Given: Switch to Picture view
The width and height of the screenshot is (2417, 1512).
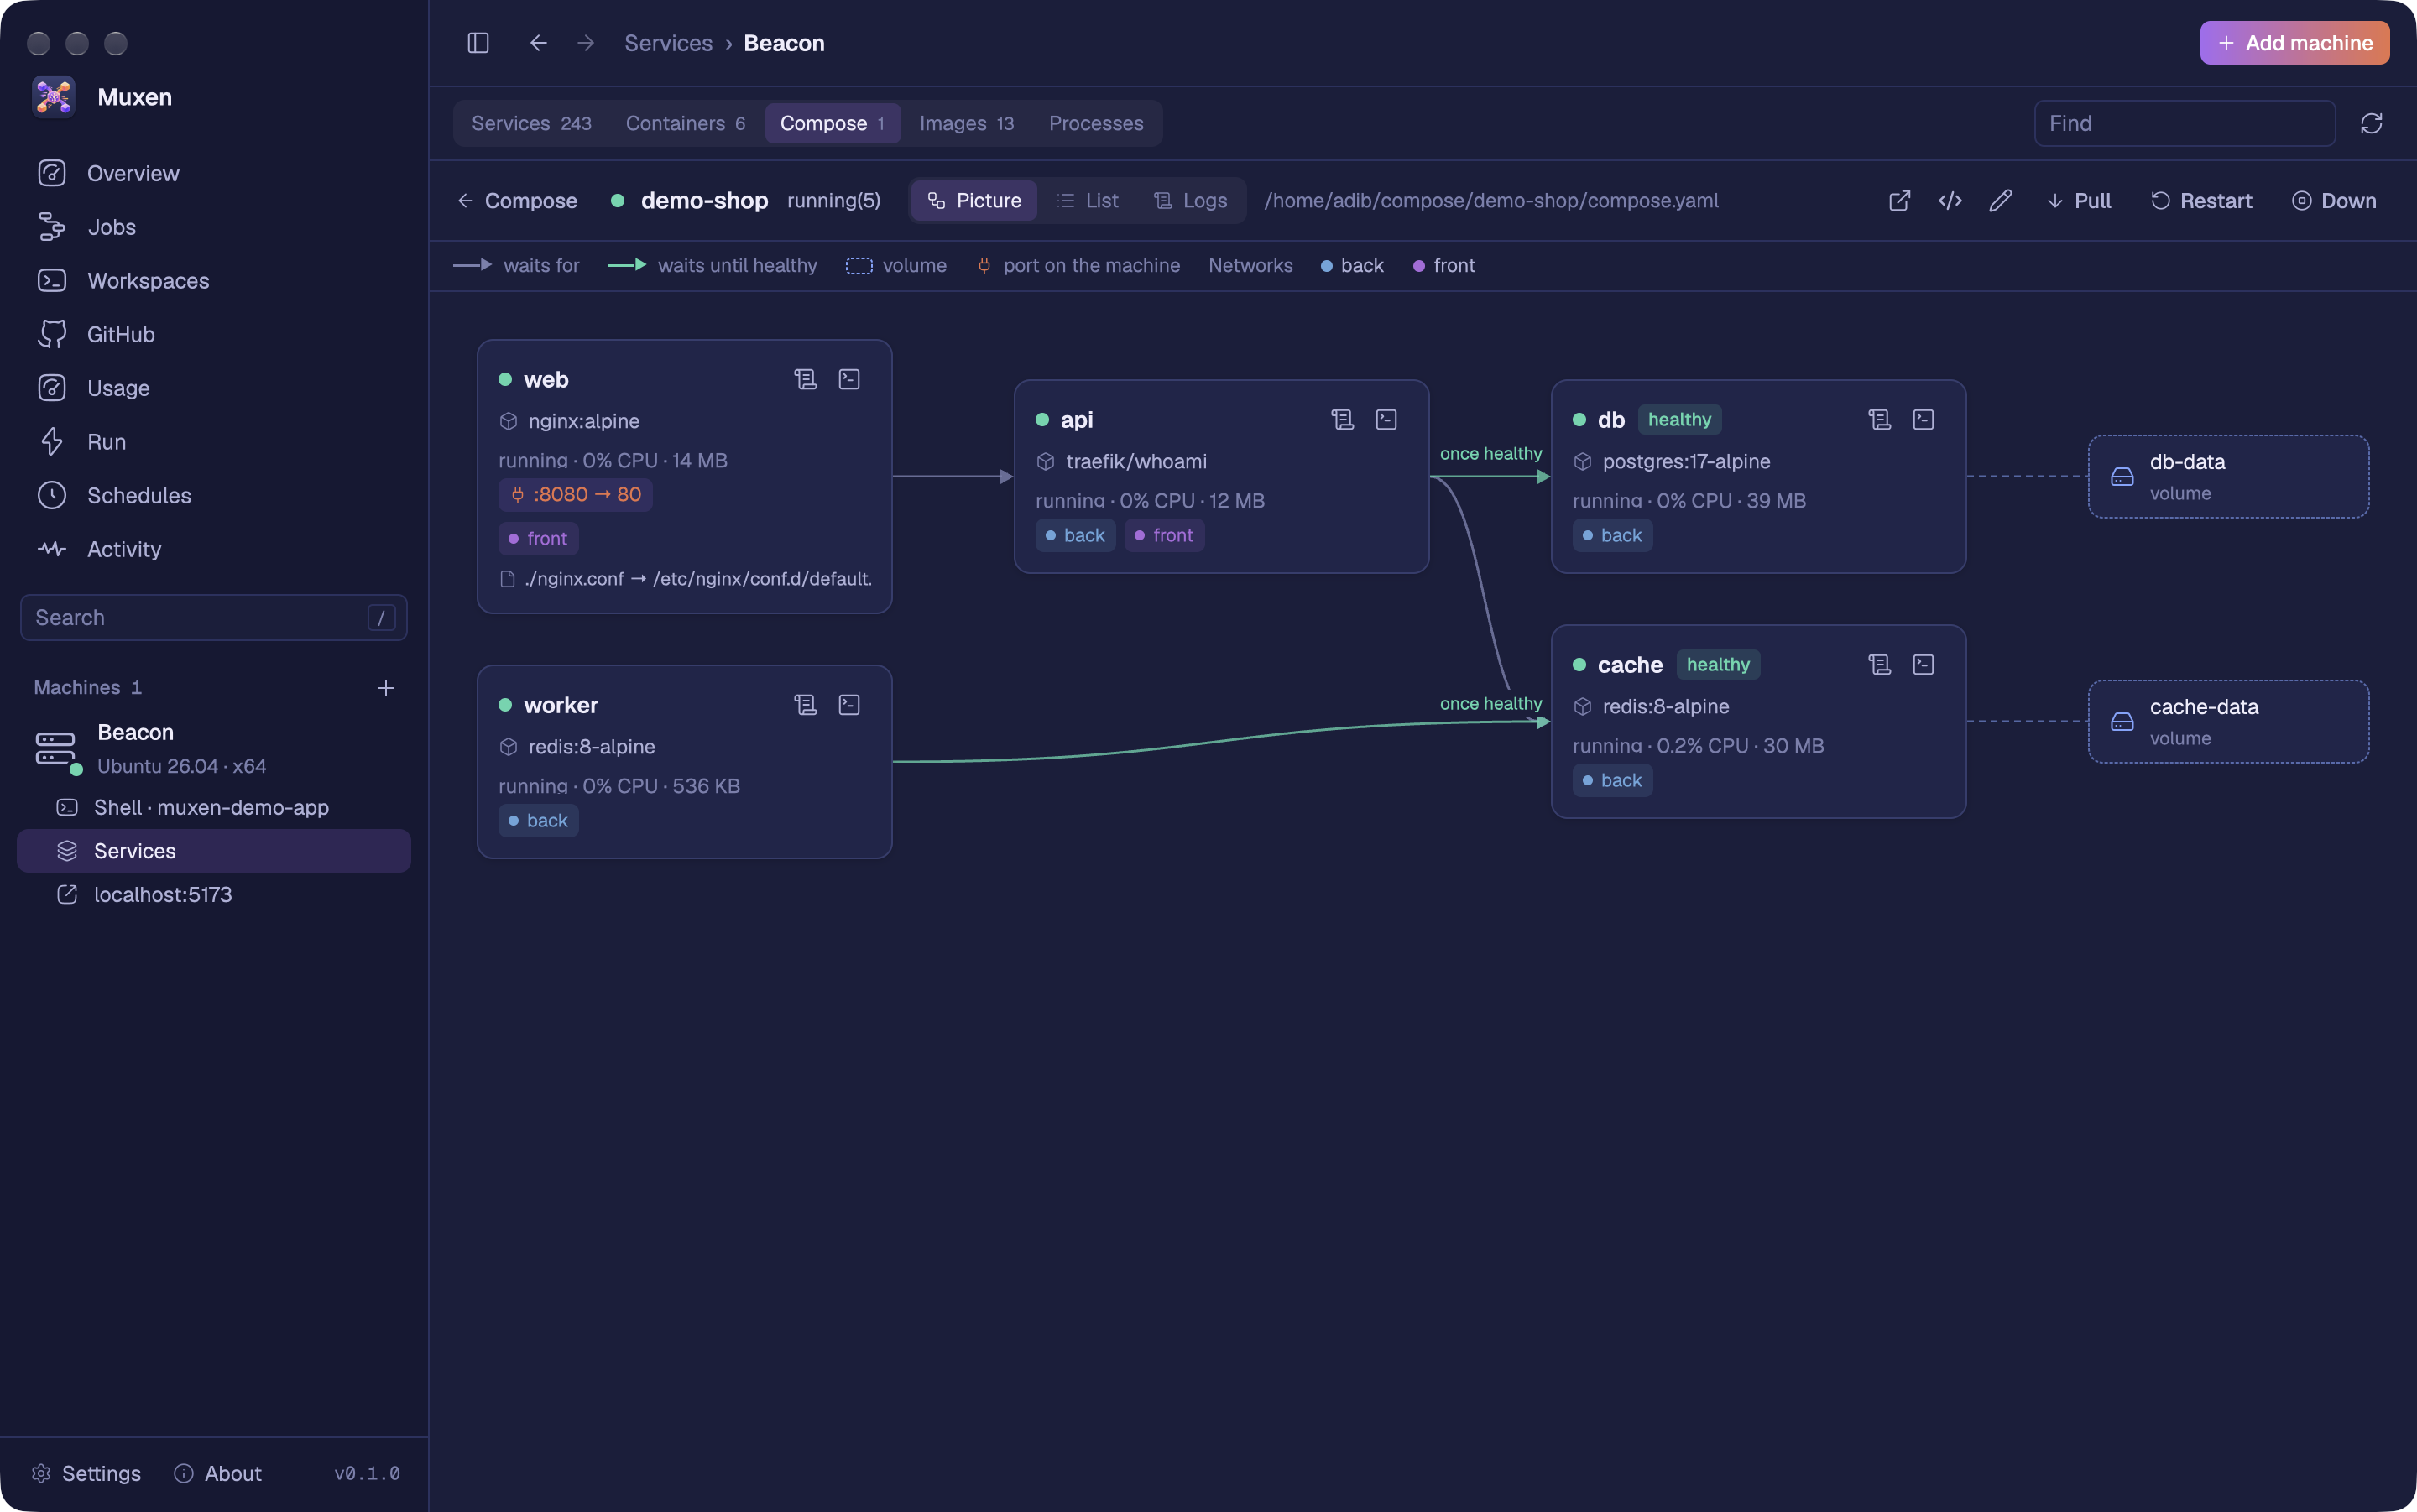Looking at the screenshot, I should click(974, 201).
